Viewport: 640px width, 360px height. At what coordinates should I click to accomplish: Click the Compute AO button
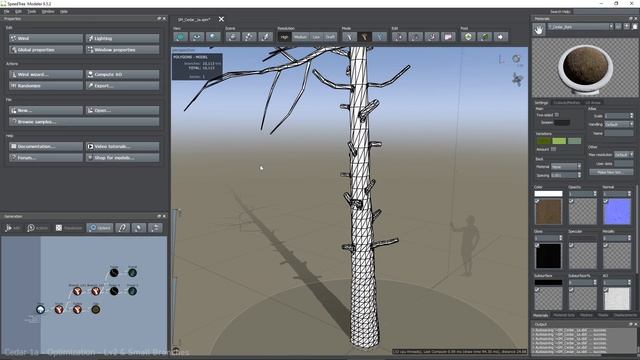122,74
